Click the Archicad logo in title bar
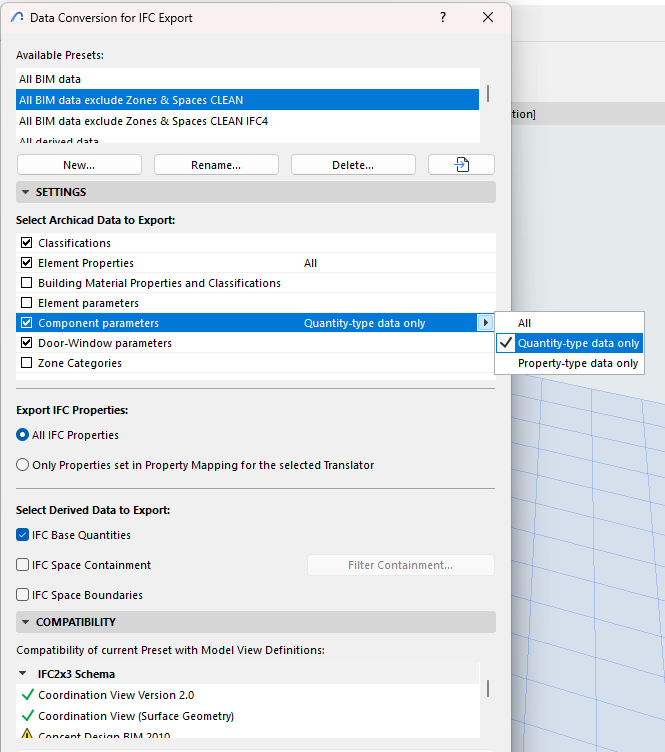Screen dimensions: 665x752 pos(17,17)
